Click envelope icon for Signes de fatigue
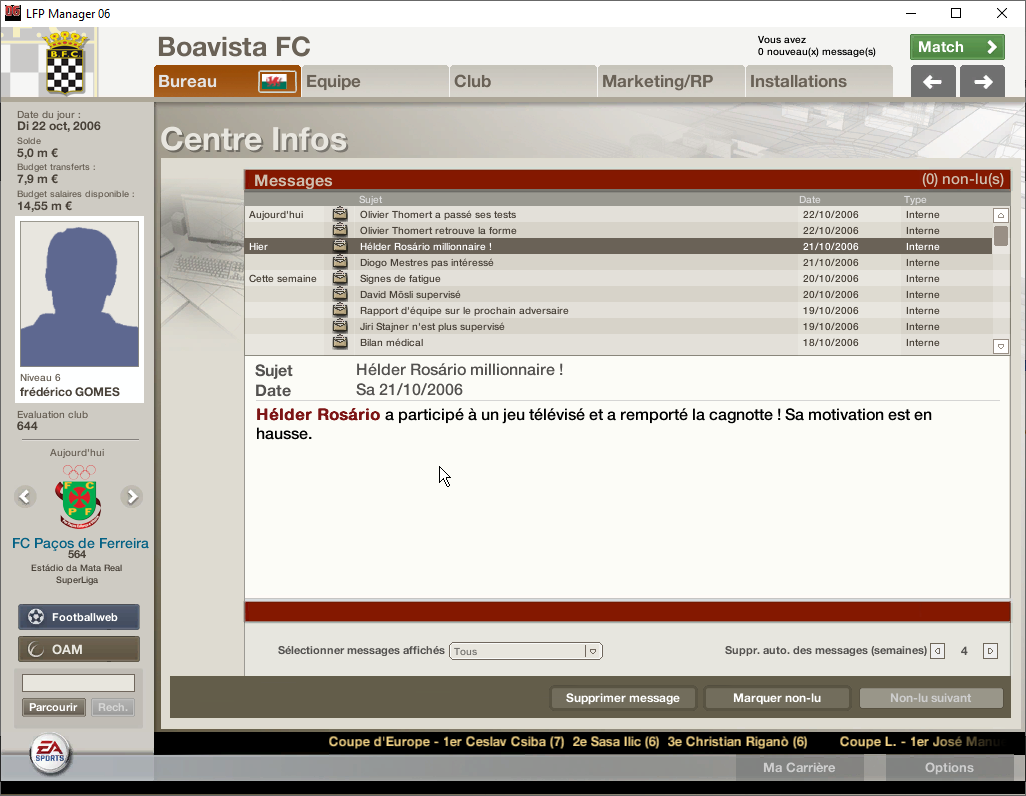 pyautogui.click(x=340, y=278)
